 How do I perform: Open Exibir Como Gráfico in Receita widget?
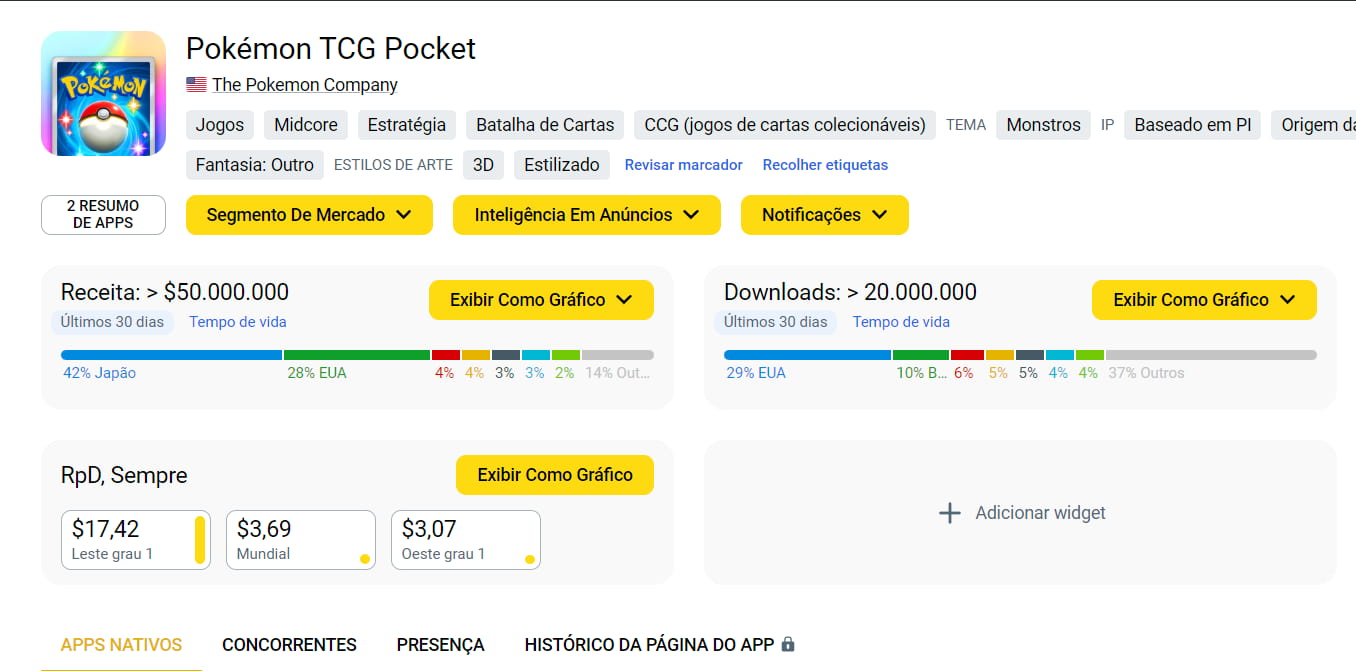(x=541, y=300)
